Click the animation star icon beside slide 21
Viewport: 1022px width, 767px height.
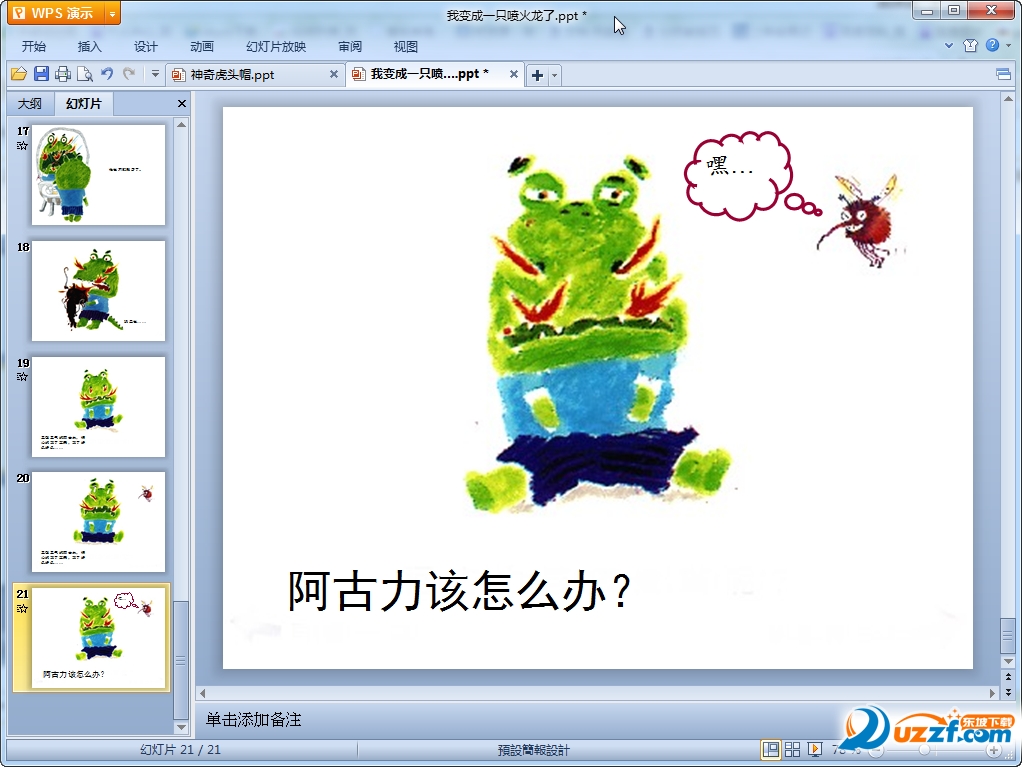tap(22, 609)
